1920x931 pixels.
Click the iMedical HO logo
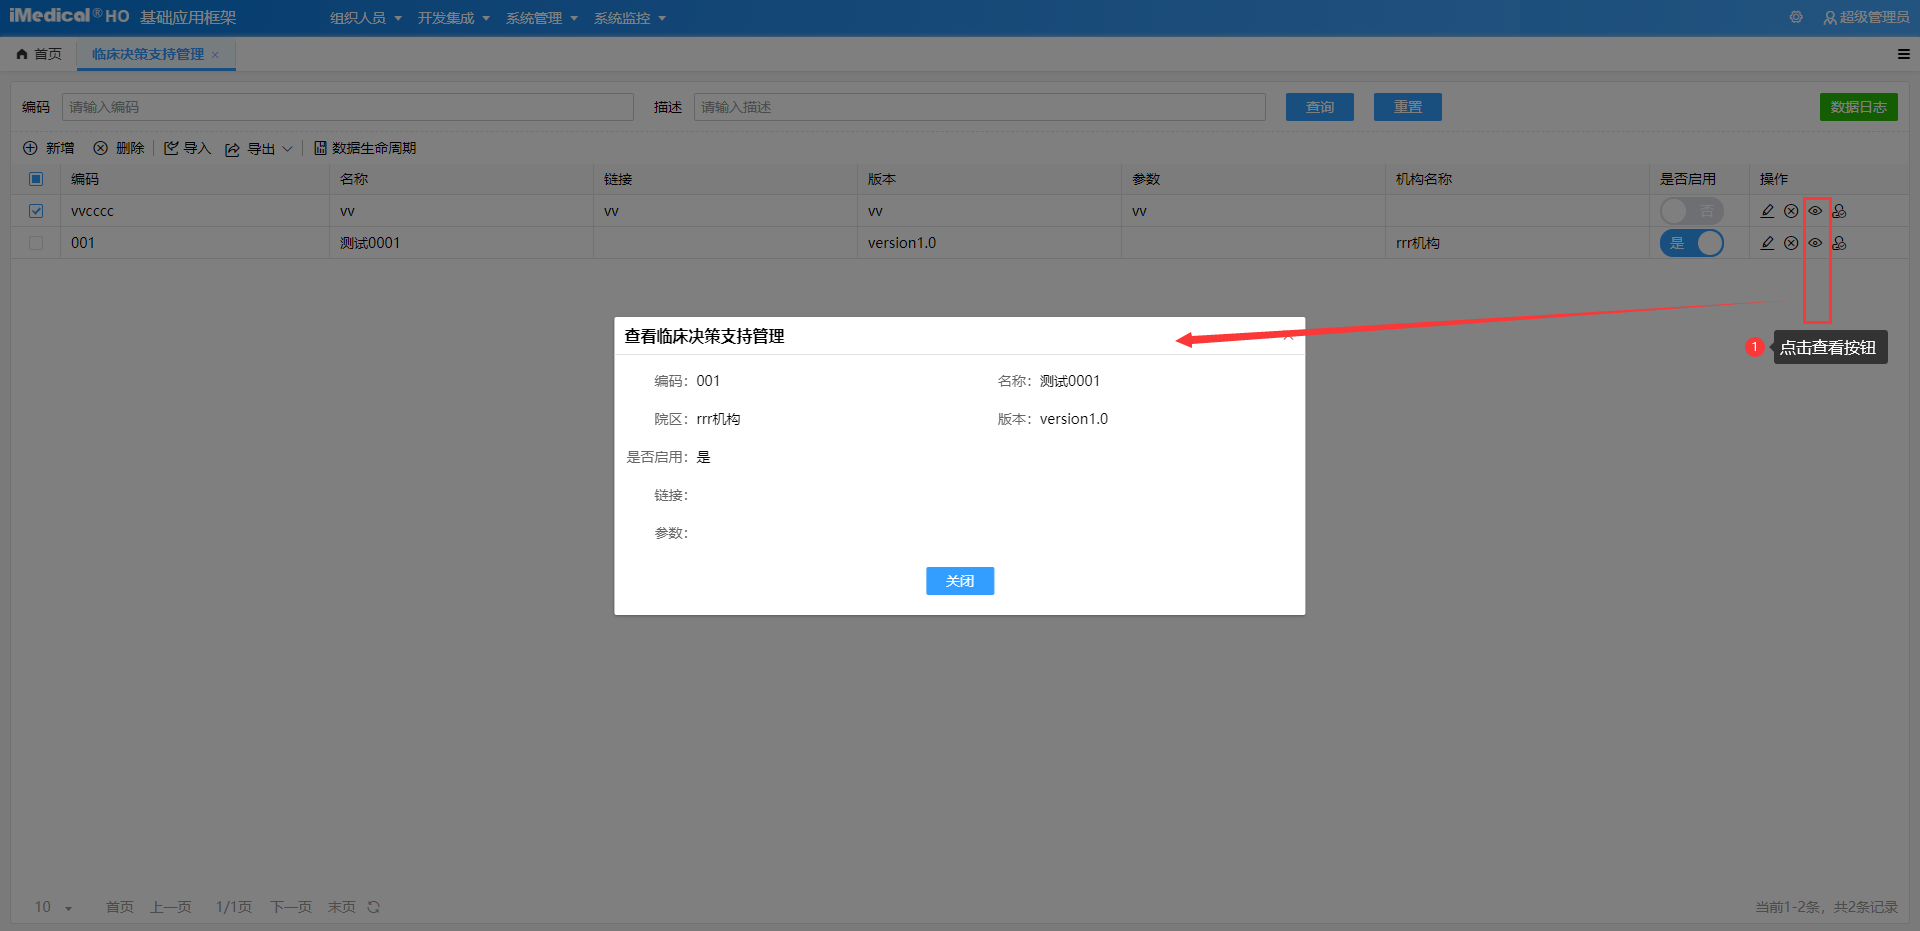tap(69, 16)
